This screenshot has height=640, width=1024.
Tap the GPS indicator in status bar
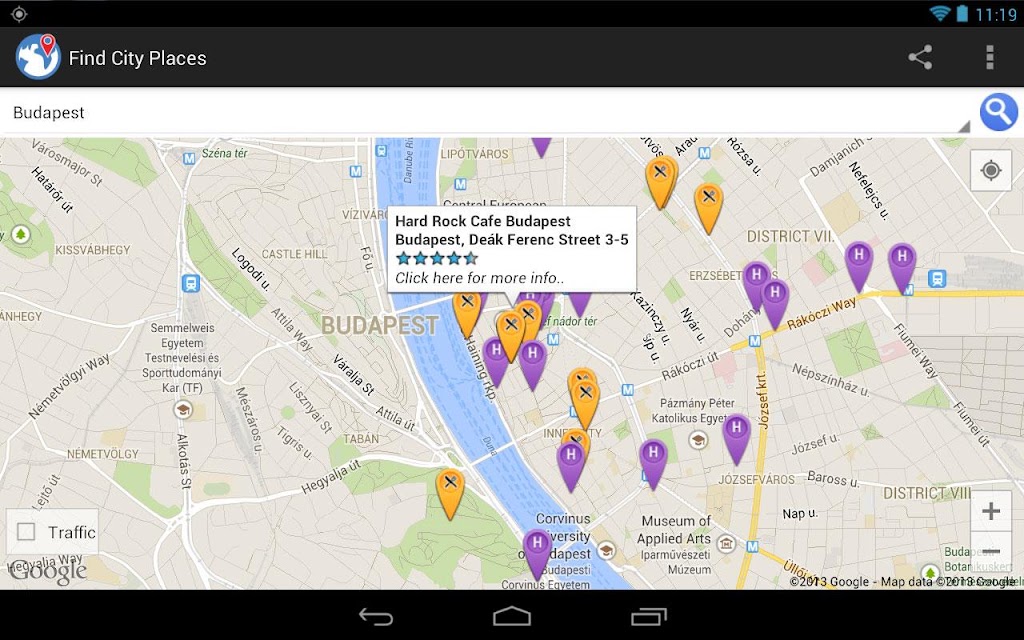click(x=19, y=13)
